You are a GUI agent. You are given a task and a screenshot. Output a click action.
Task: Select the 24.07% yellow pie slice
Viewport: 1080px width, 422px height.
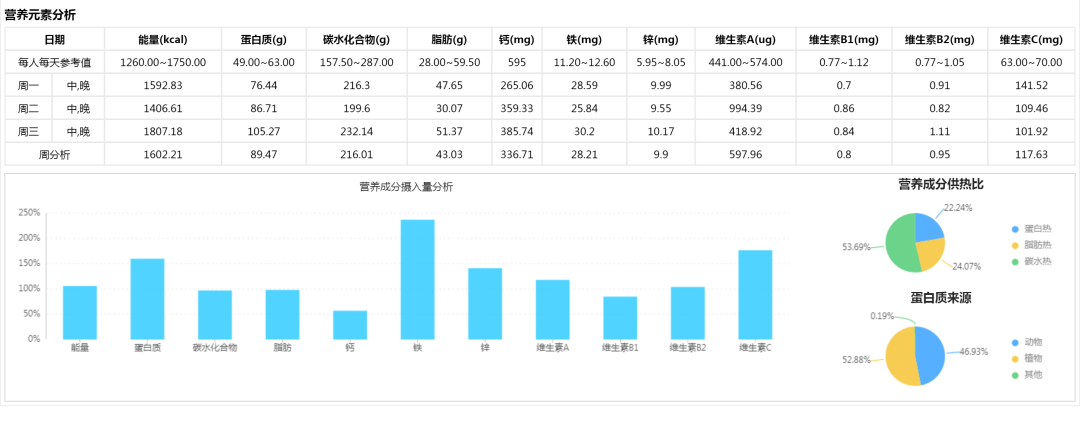[x=929, y=255]
